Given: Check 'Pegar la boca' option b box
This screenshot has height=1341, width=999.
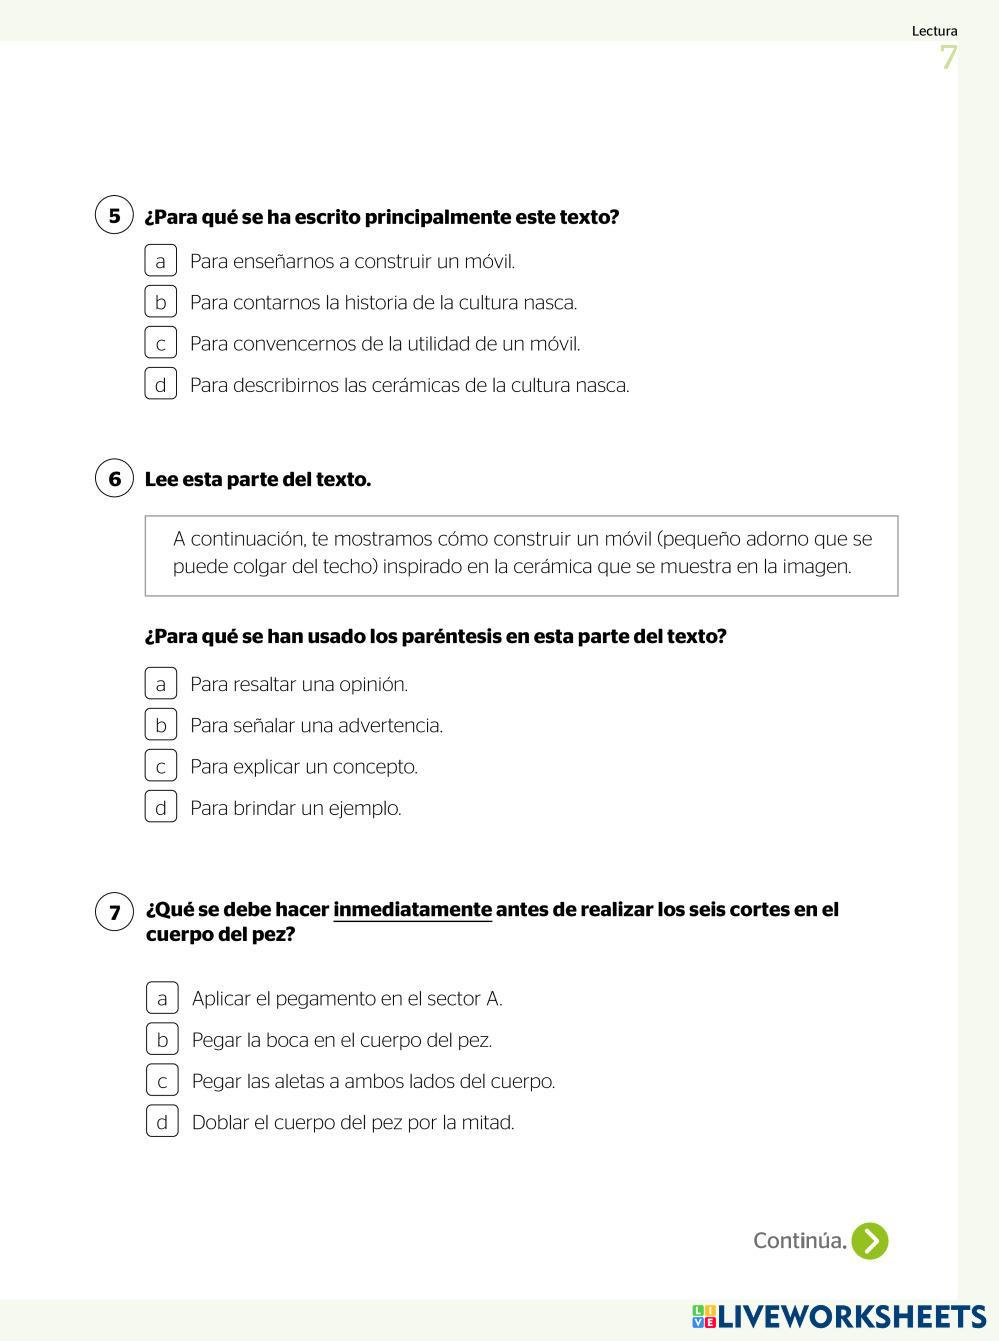Looking at the screenshot, I should coord(162,1039).
